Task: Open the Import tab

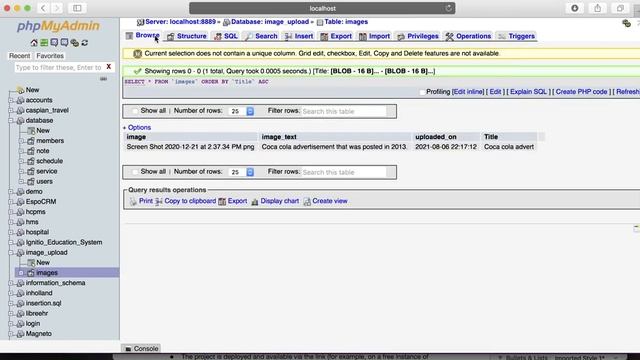Action: pos(374,36)
